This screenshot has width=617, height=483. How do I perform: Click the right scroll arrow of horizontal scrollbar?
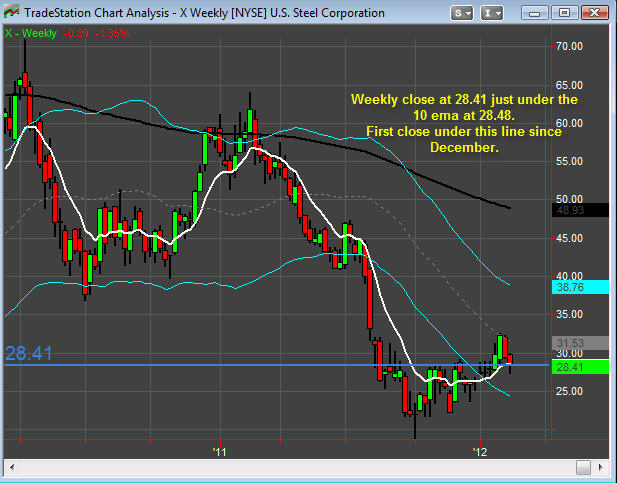tap(601, 467)
